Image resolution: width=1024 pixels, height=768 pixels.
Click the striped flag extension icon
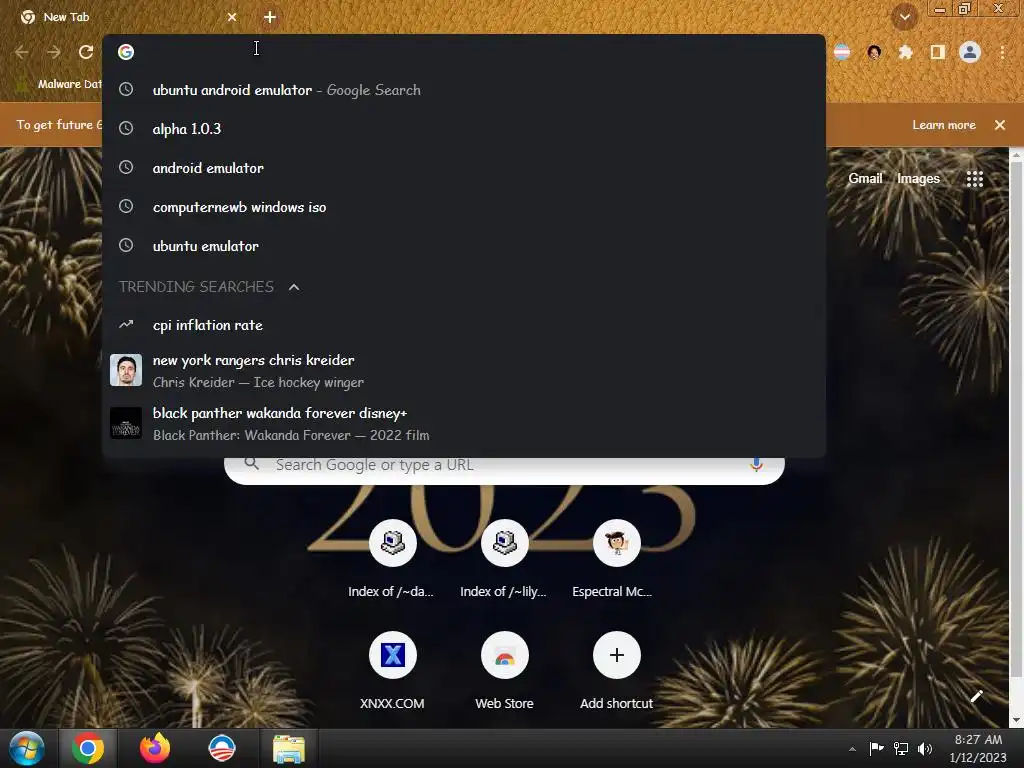(x=842, y=52)
